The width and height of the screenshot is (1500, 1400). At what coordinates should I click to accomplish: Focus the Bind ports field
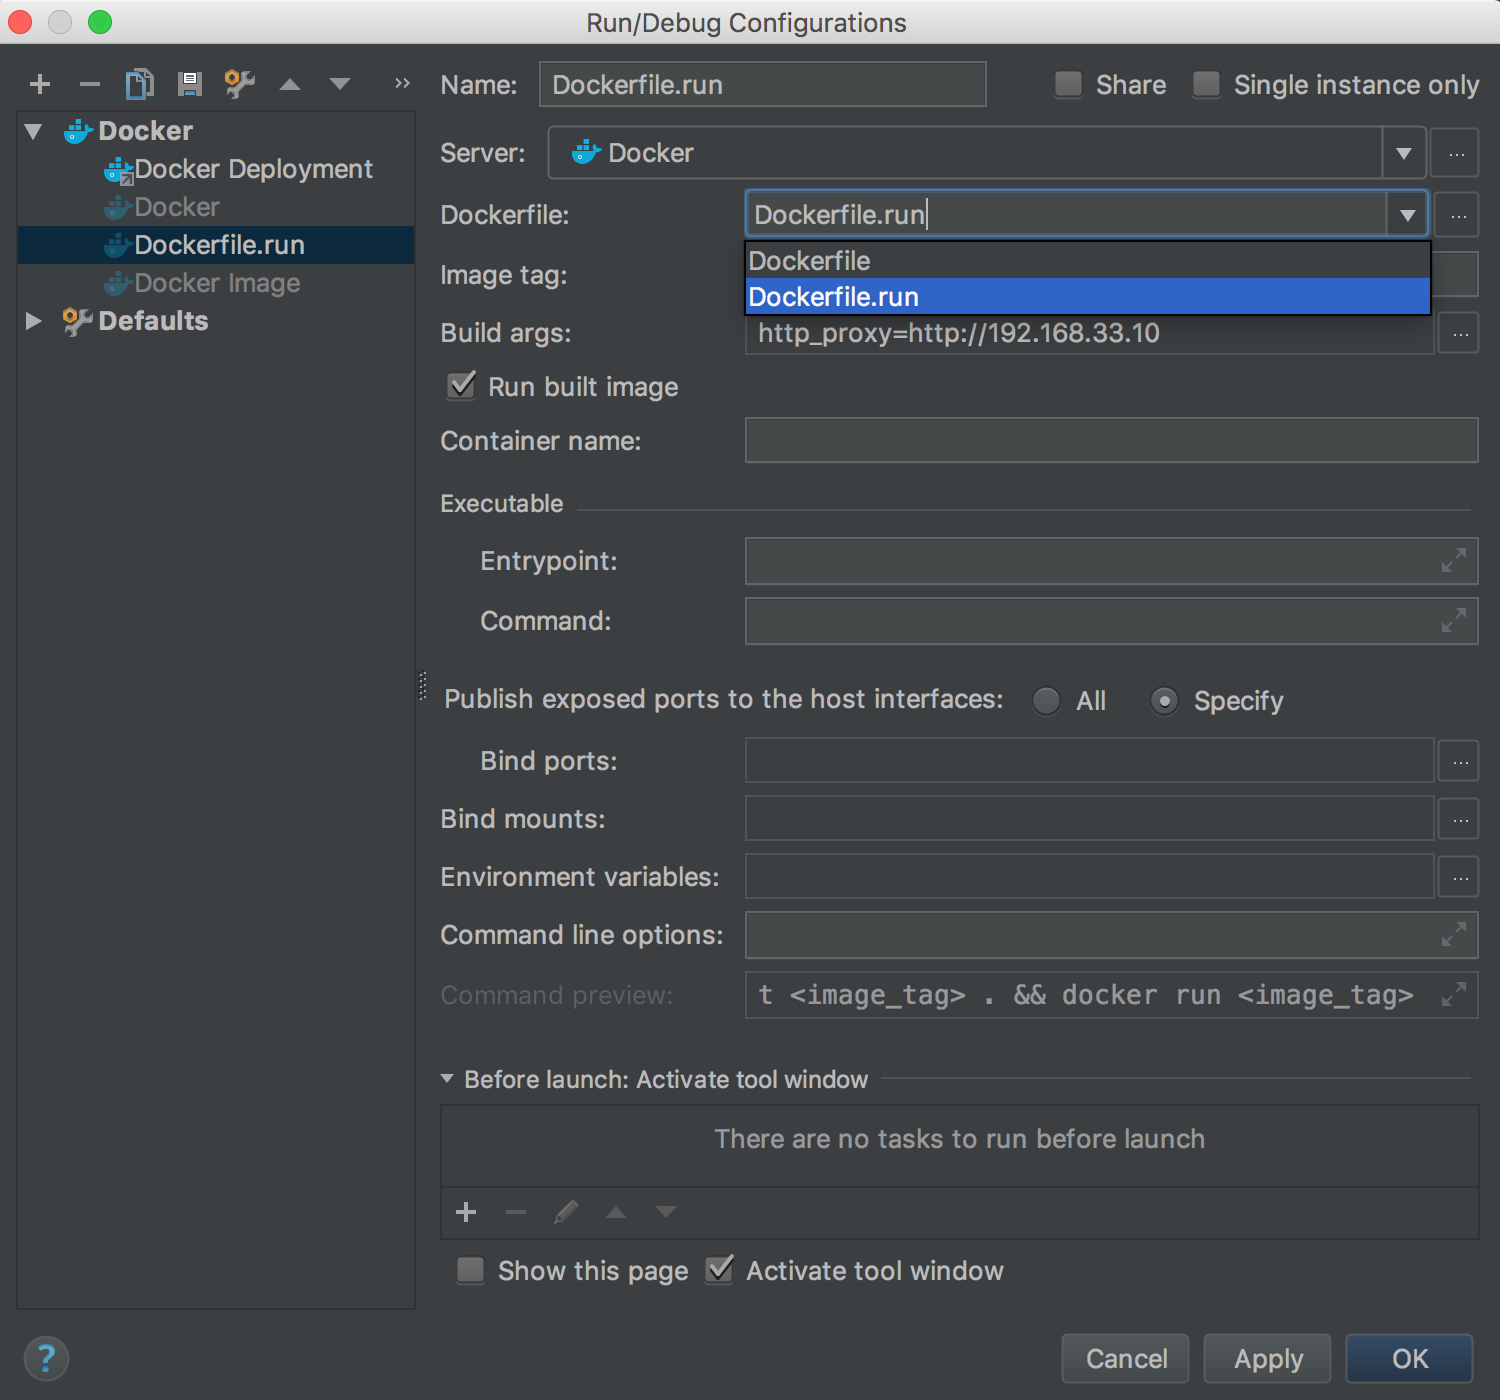tap(1090, 761)
